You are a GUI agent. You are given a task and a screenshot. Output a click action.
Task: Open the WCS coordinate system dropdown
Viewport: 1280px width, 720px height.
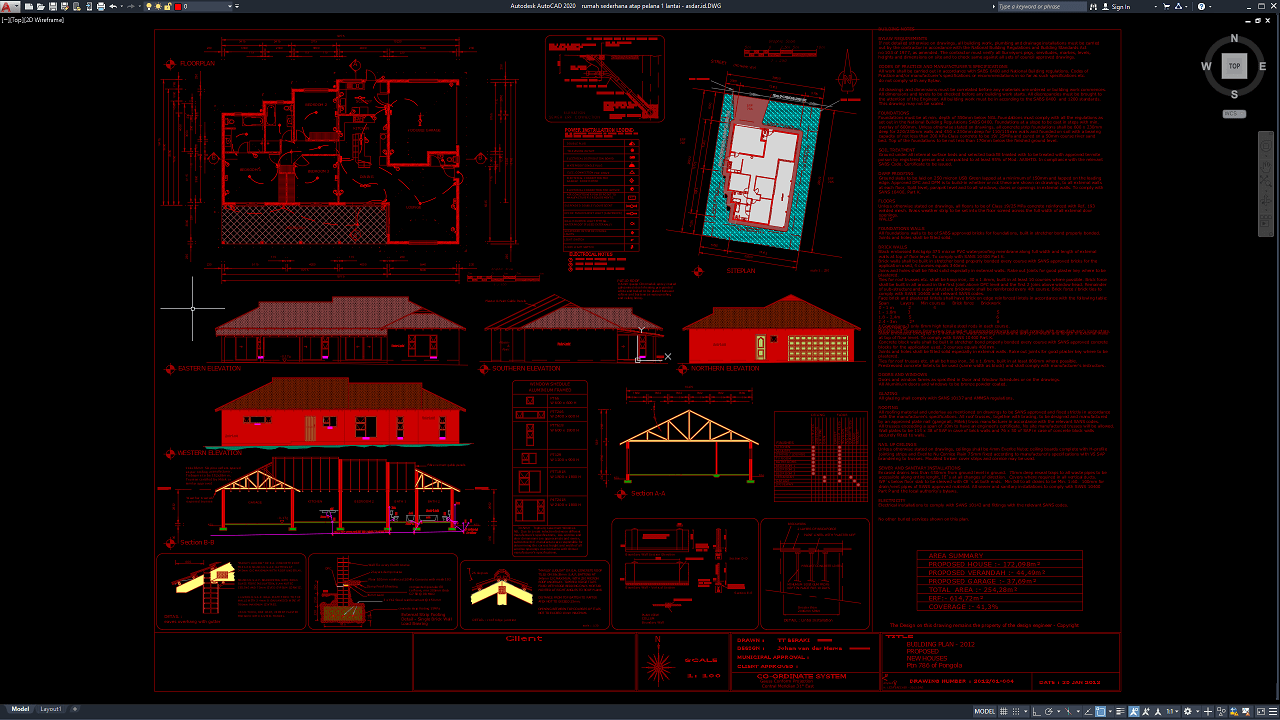click(1234, 114)
